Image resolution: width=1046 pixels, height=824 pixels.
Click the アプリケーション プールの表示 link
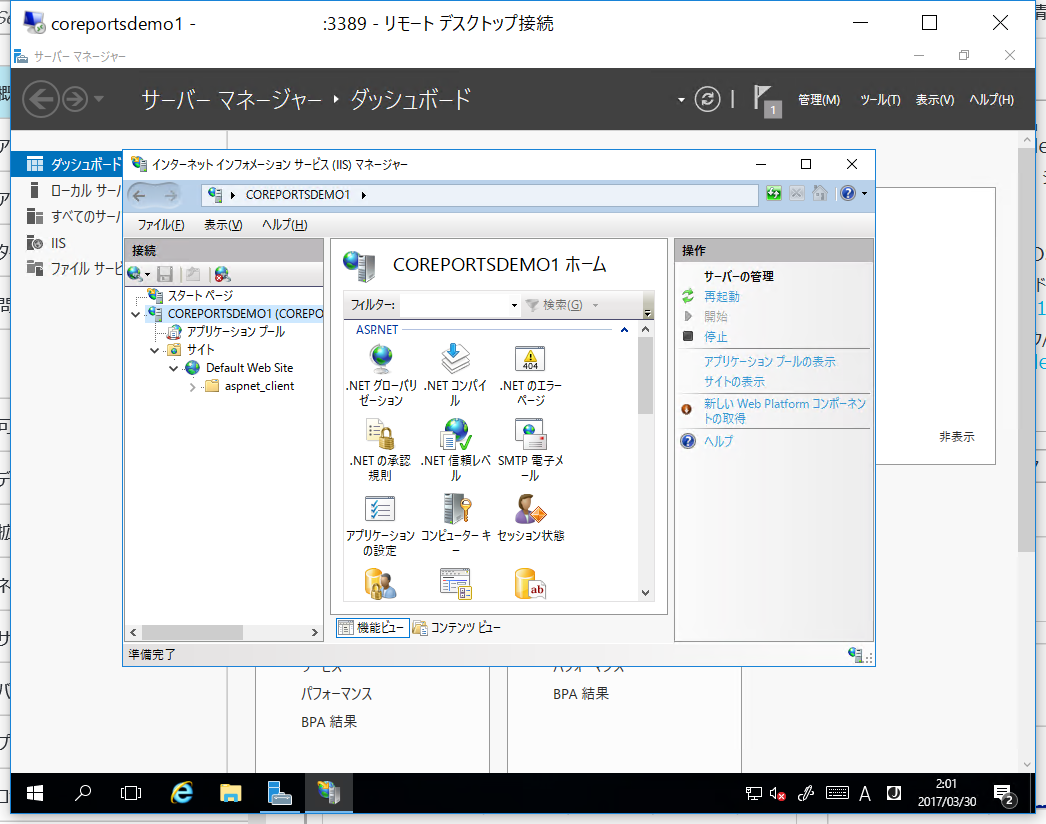pos(770,362)
